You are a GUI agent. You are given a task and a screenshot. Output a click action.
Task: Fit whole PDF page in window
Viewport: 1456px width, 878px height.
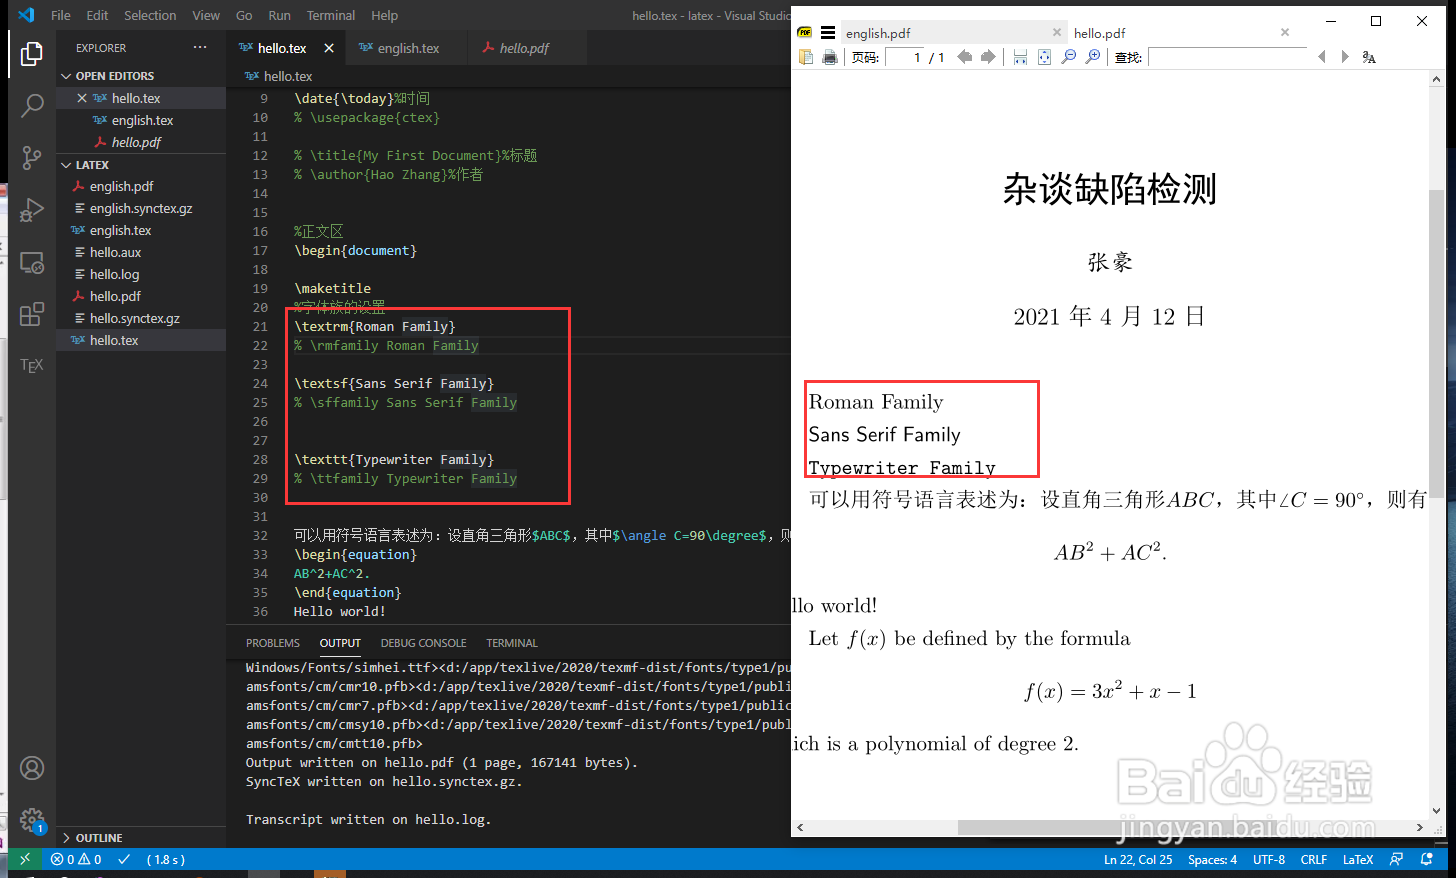point(1044,57)
